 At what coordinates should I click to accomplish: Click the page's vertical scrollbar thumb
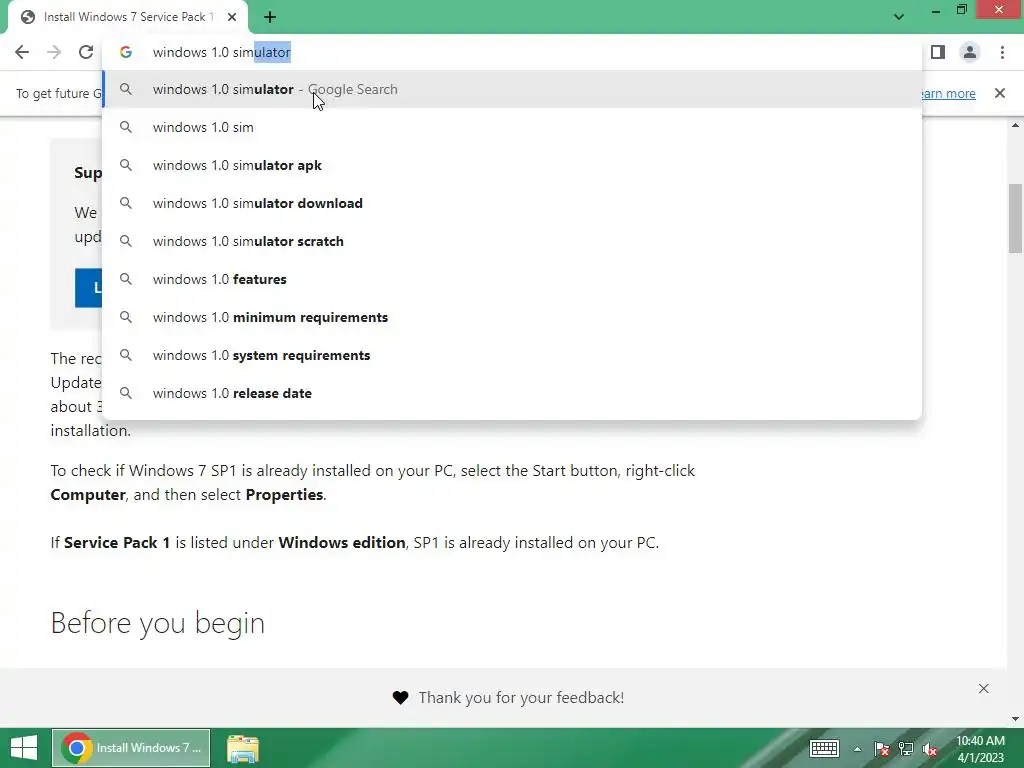[1015, 218]
